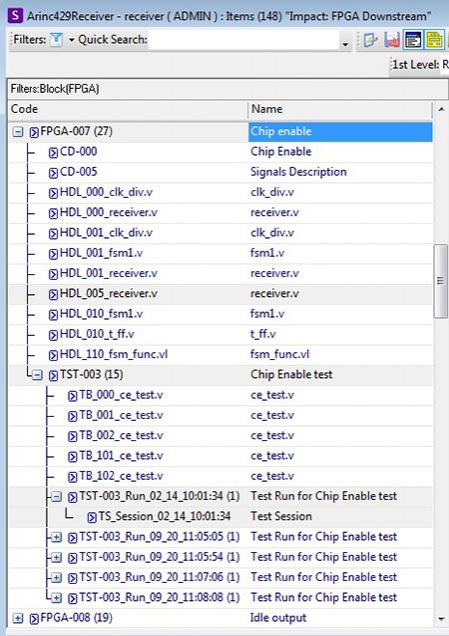Click the Filters funnel icon
Screen dimensions: 449x636
56,40
